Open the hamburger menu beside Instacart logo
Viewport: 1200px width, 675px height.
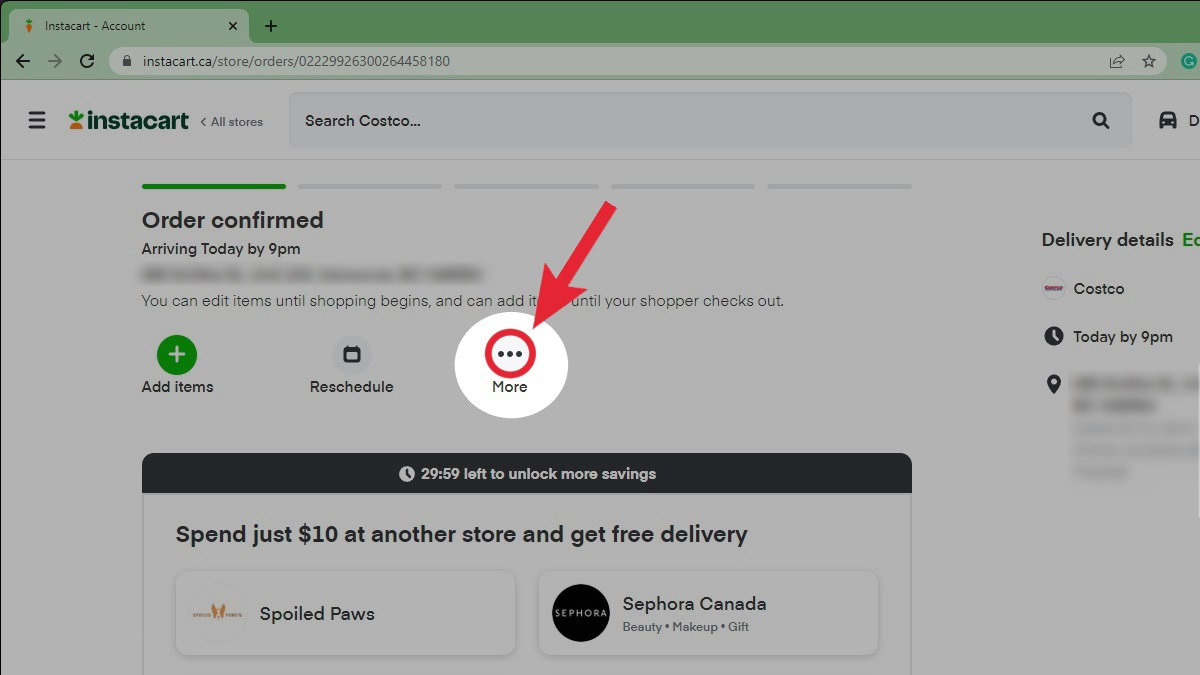[37, 121]
